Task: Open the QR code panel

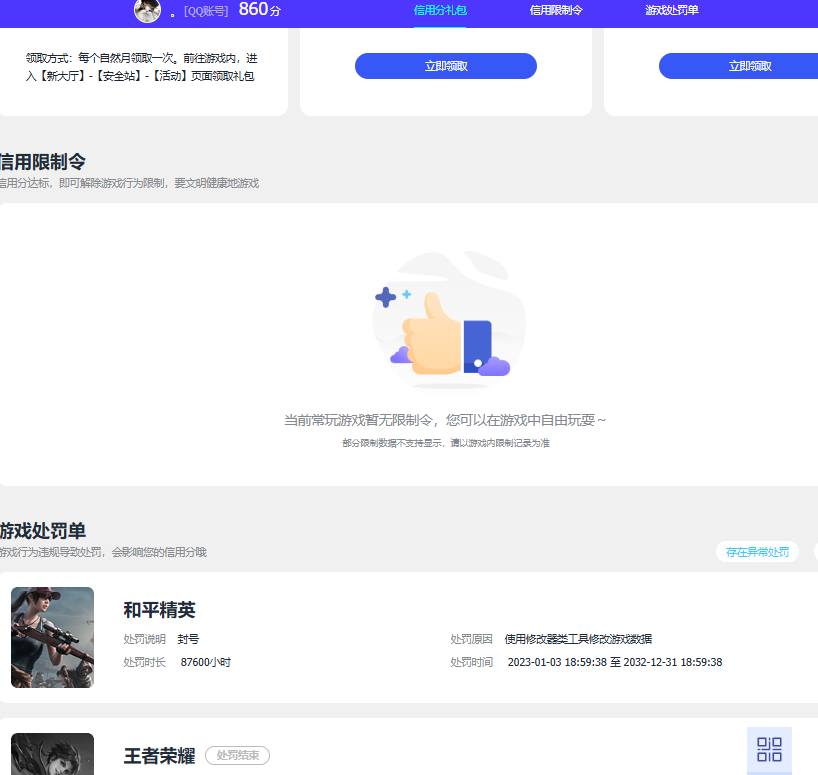Action: [x=770, y=749]
